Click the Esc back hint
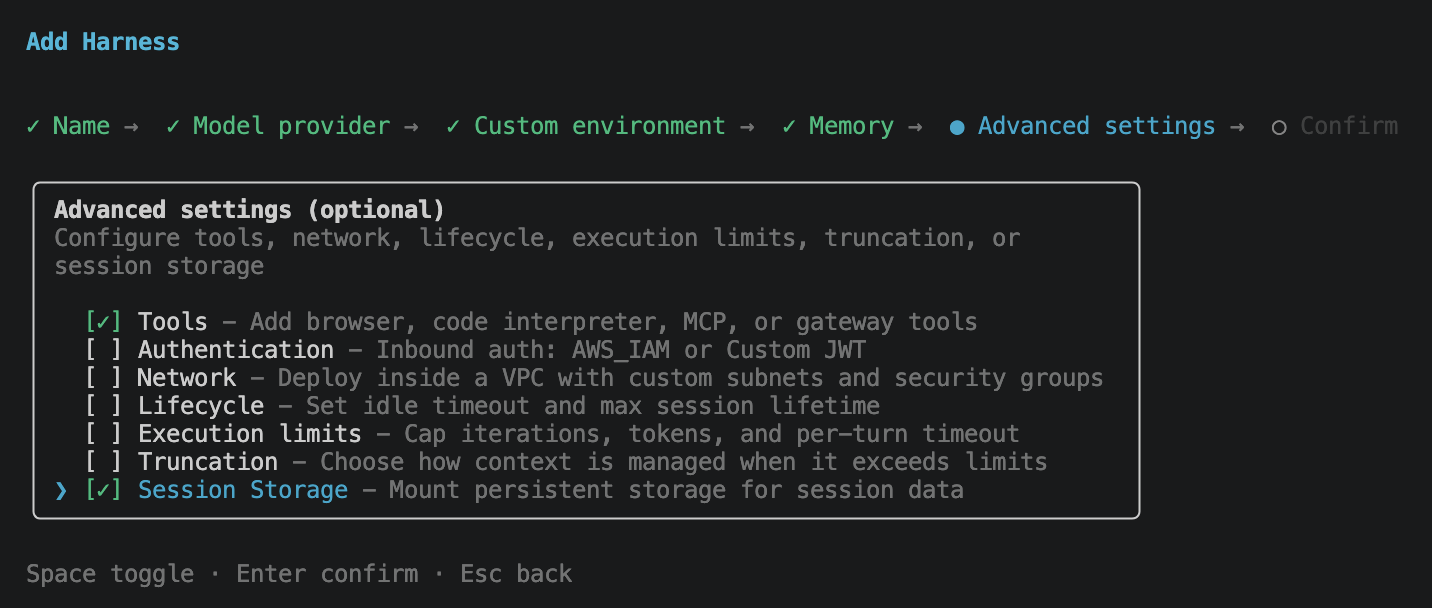This screenshot has width=1432, height=608. 515,573
